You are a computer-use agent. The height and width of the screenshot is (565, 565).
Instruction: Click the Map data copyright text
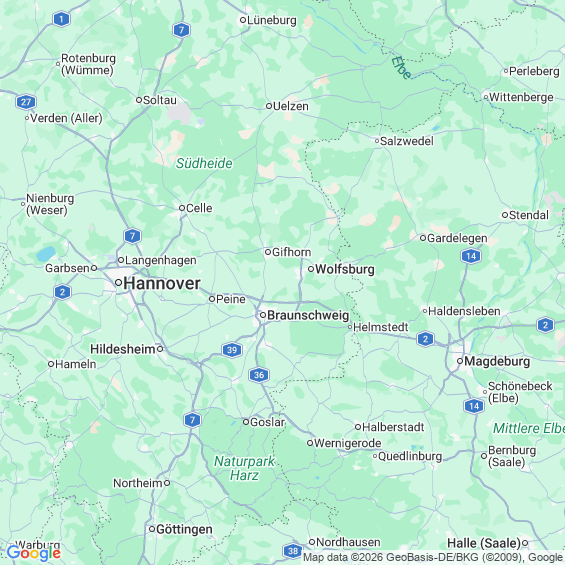pyautogui.click(x=433, y=557)
